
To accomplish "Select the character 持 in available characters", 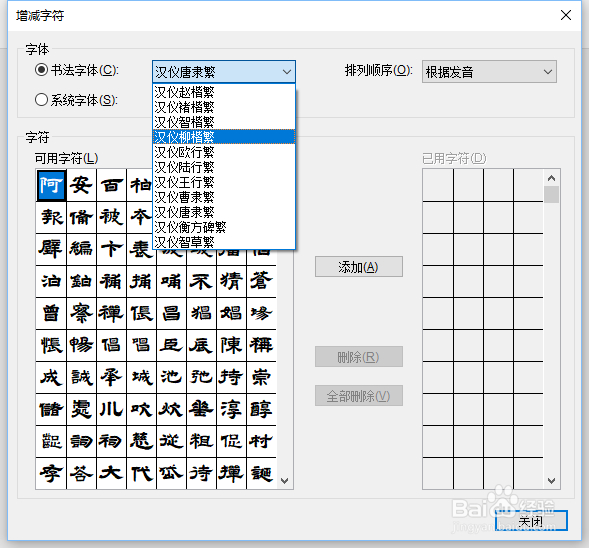I will (x=231, y=377).
